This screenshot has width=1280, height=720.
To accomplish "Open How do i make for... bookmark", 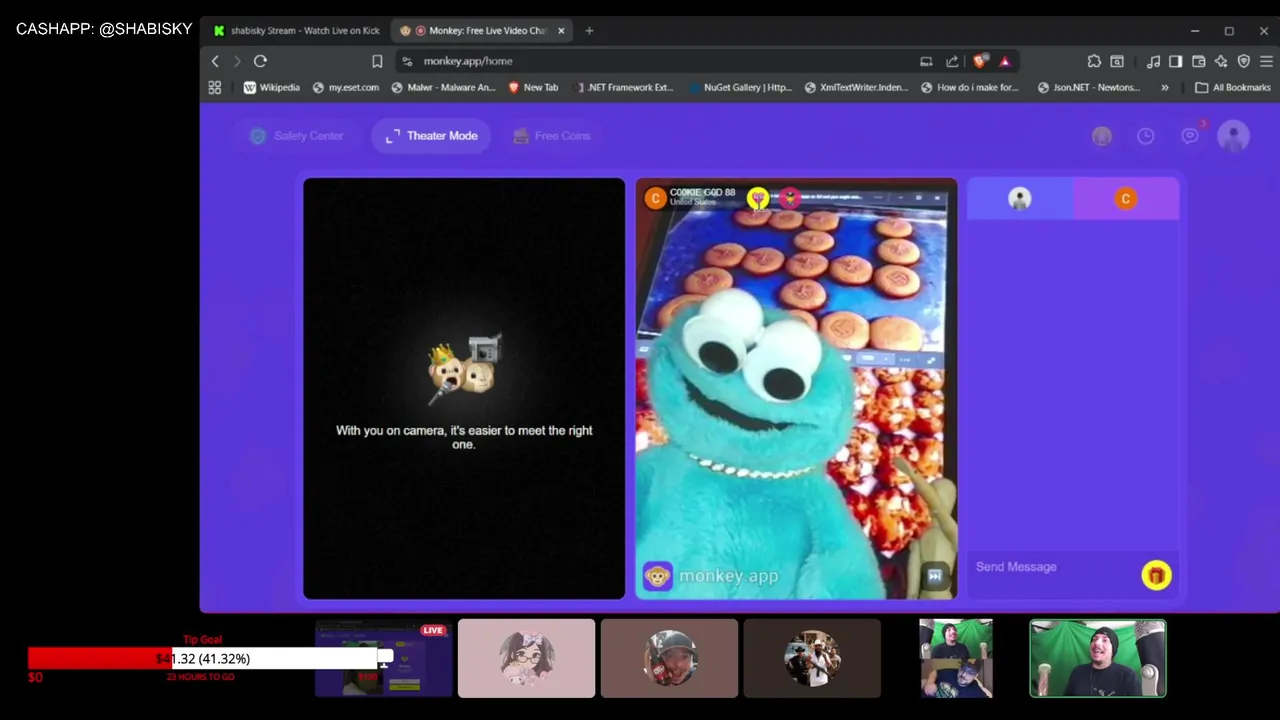I will (x=970, y=88).
